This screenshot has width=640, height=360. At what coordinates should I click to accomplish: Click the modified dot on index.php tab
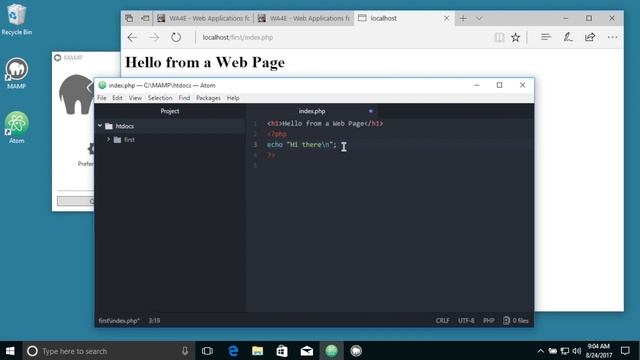[x=371, y=111]
